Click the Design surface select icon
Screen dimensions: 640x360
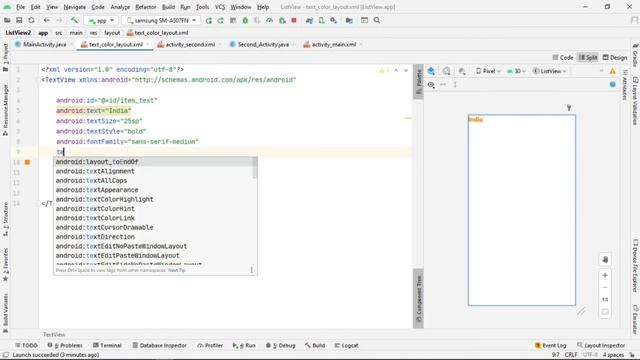tap(431, 71)
